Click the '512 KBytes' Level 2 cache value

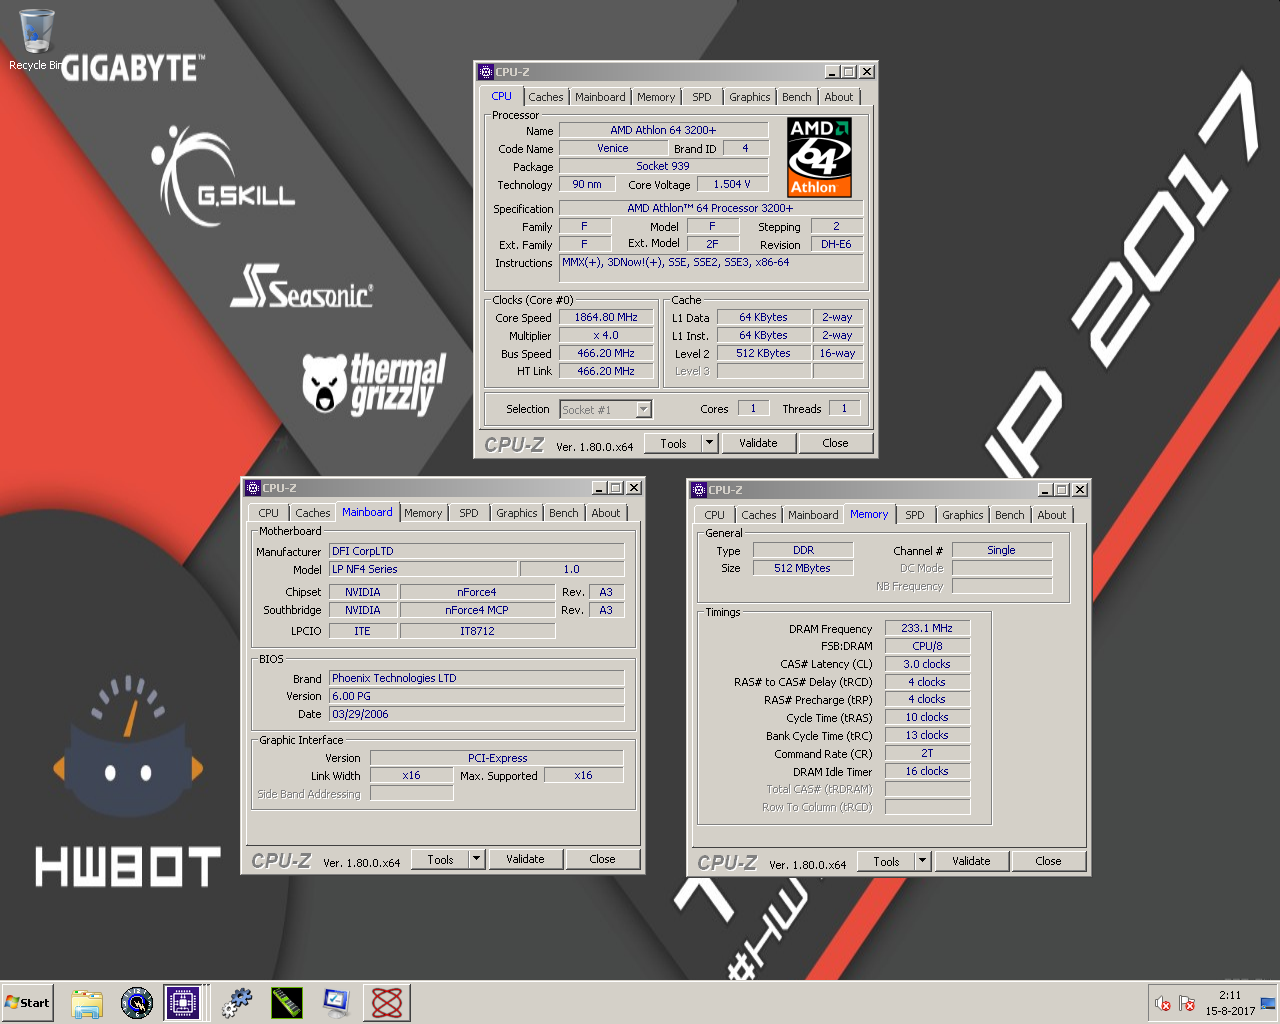click(x=764, y=353)
